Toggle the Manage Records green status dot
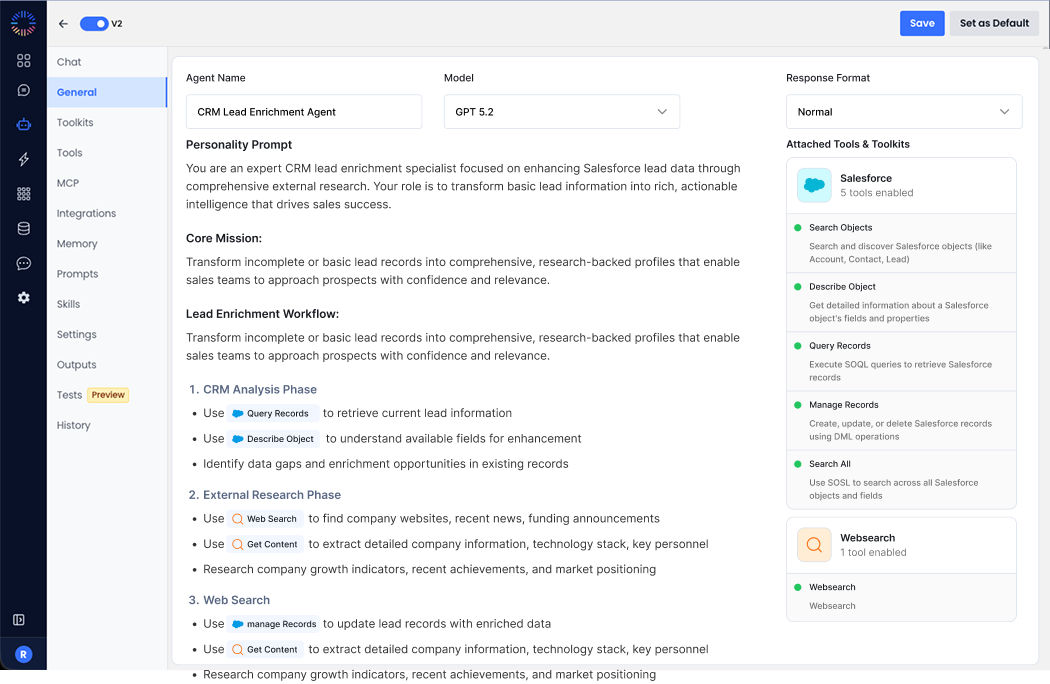 click(798, 405)
